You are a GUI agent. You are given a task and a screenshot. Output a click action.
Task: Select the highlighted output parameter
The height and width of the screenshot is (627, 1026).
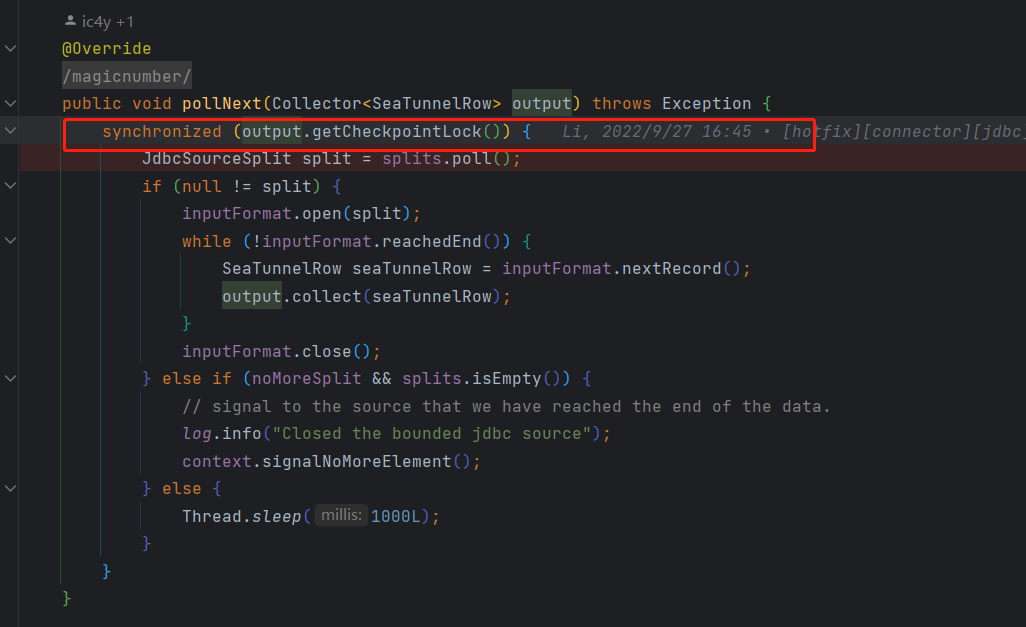(542, 102)
